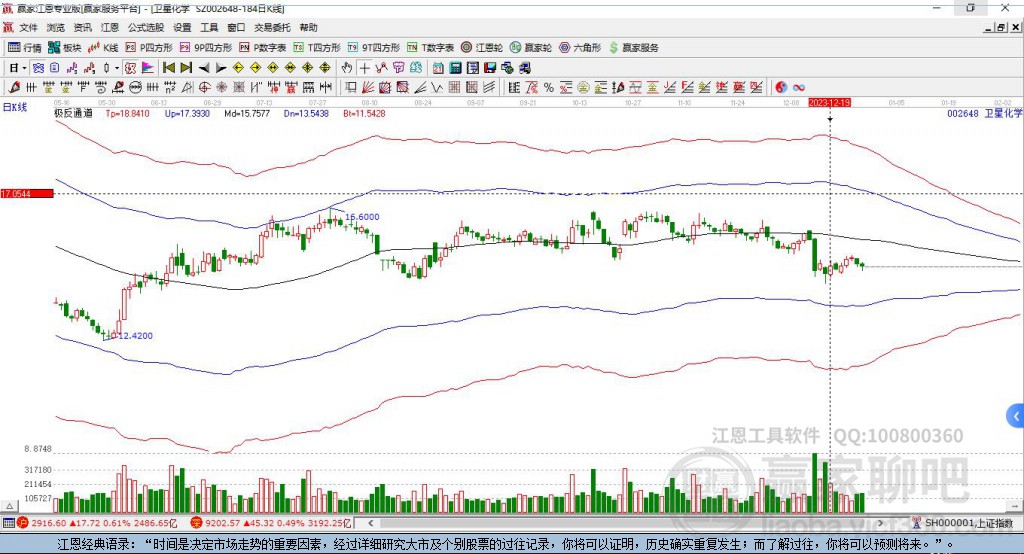
Task: Open the 交易委托 menu
Action: tap(272, 27)
